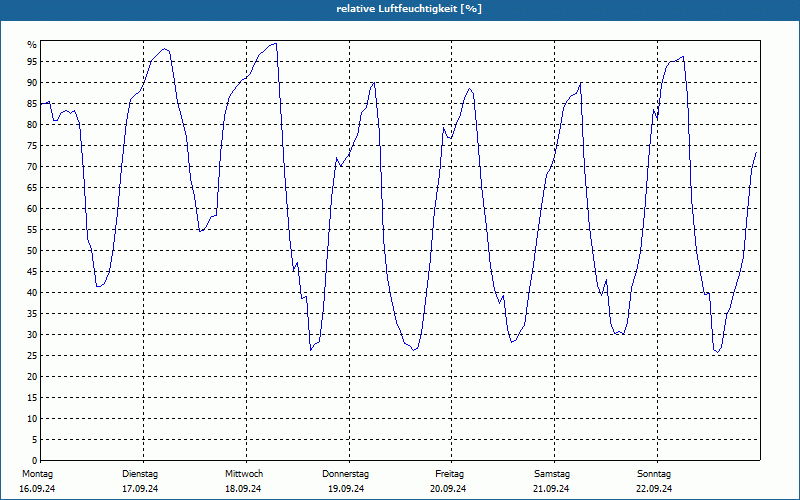Click the date 21.09.24
This screenshot has height=500, width=800.
552,489
